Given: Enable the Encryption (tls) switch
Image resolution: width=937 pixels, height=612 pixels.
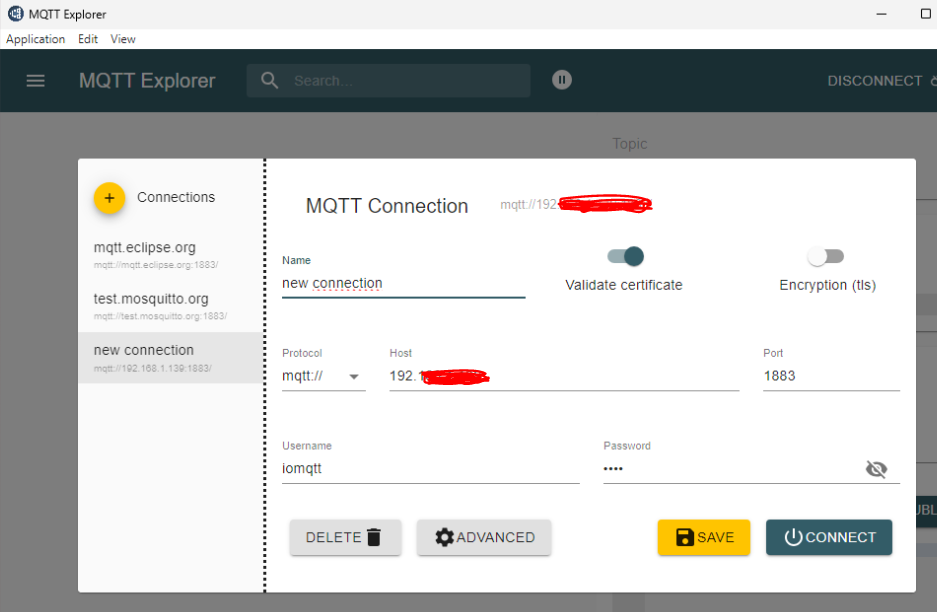Looking at the screenshot, I should (826, 257).
